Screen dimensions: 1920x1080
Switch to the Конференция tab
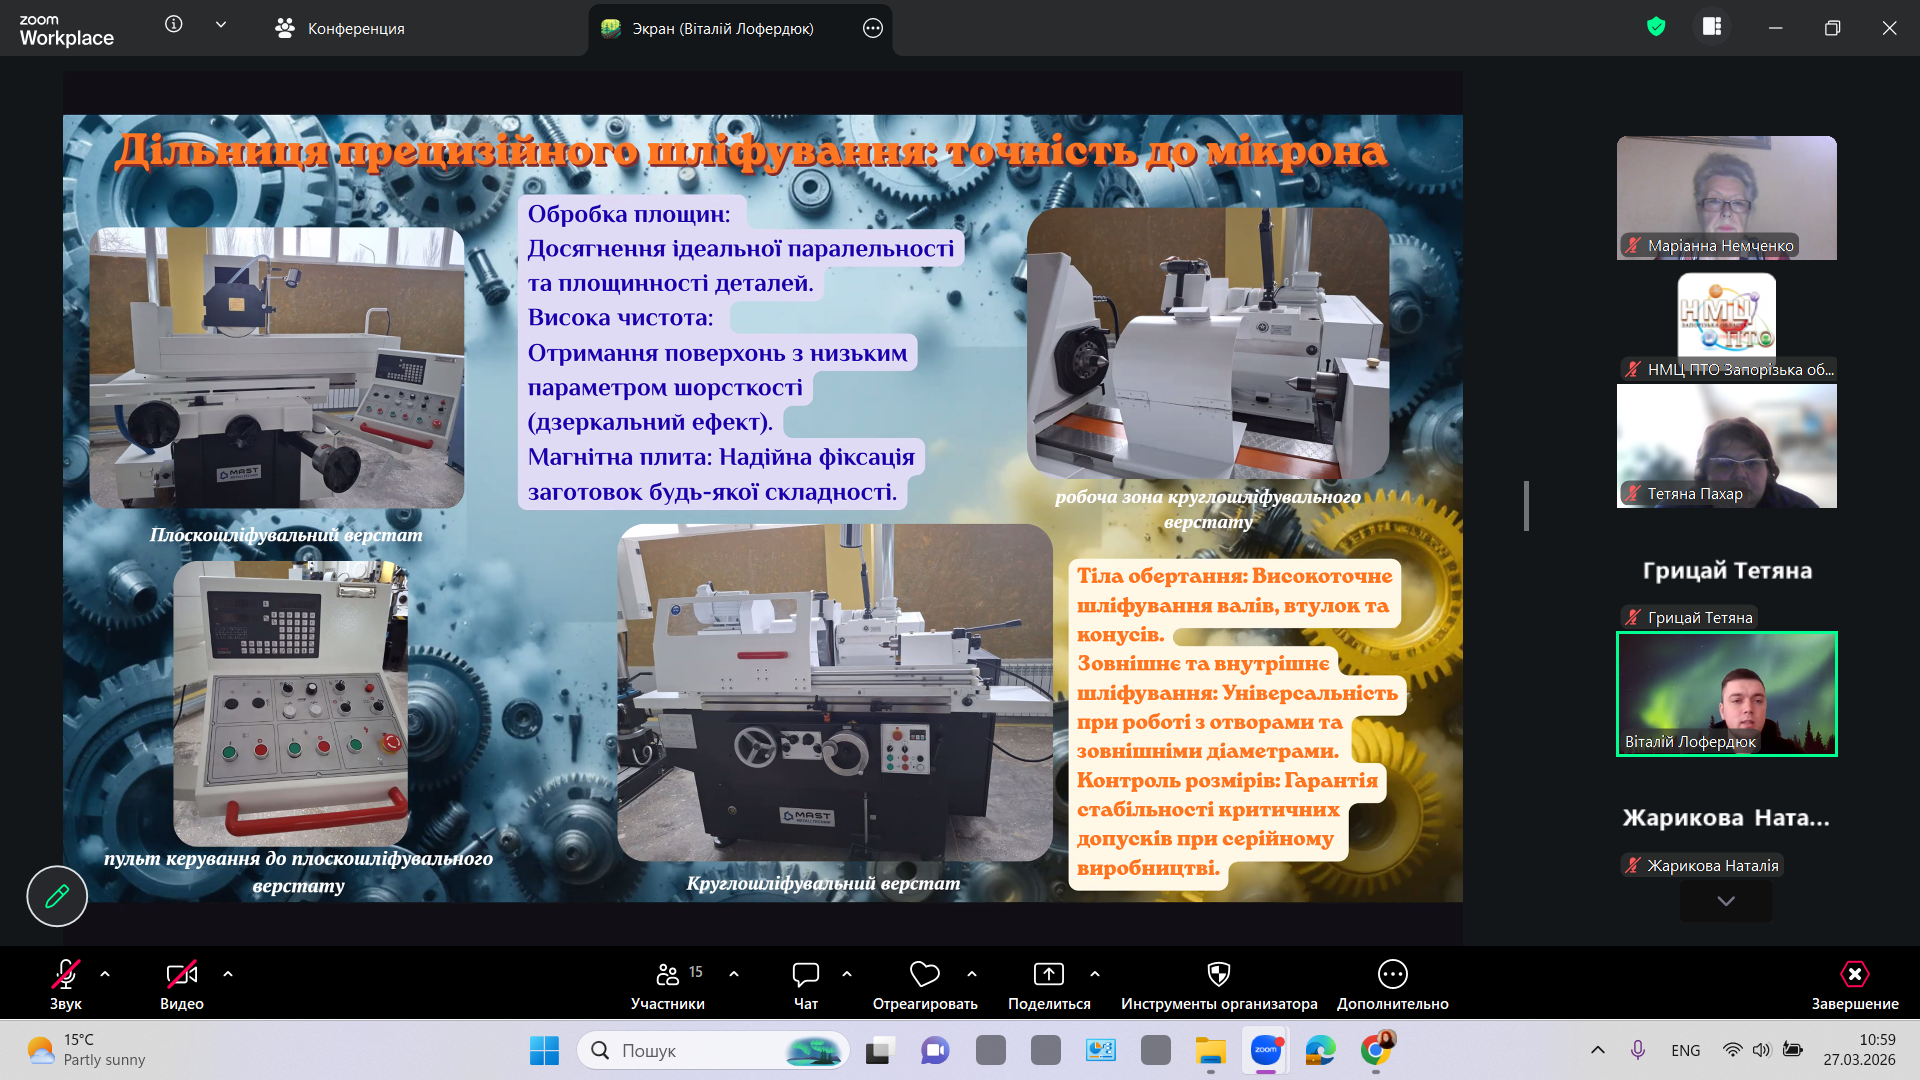click(340, 29)
